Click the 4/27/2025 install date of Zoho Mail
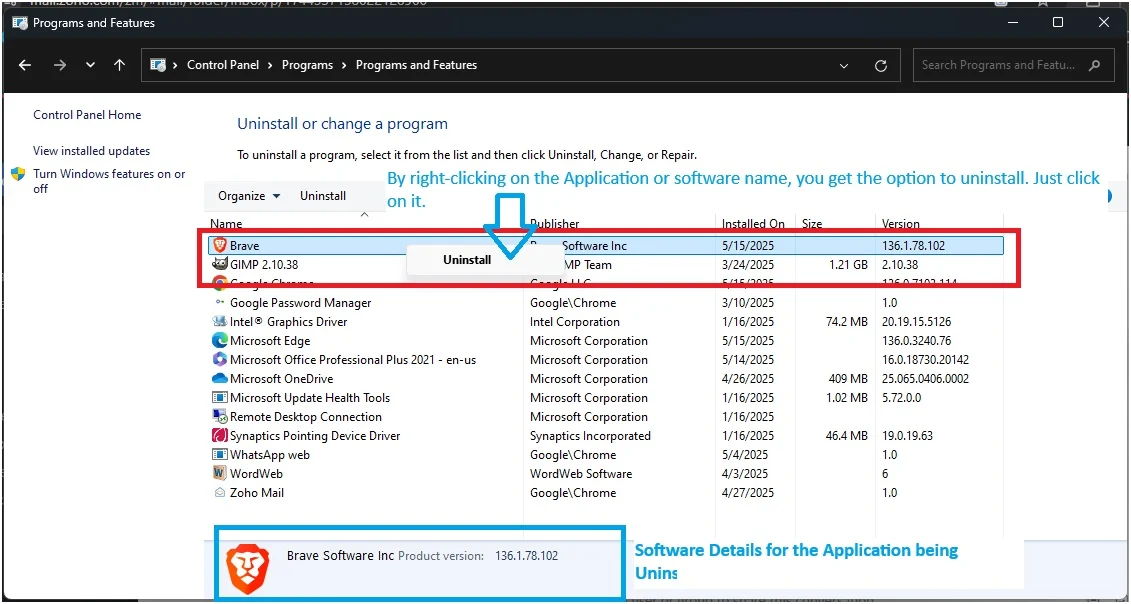Image resolution: width=1131 pixels, height=604 pixels. click(x=748, y=493)
